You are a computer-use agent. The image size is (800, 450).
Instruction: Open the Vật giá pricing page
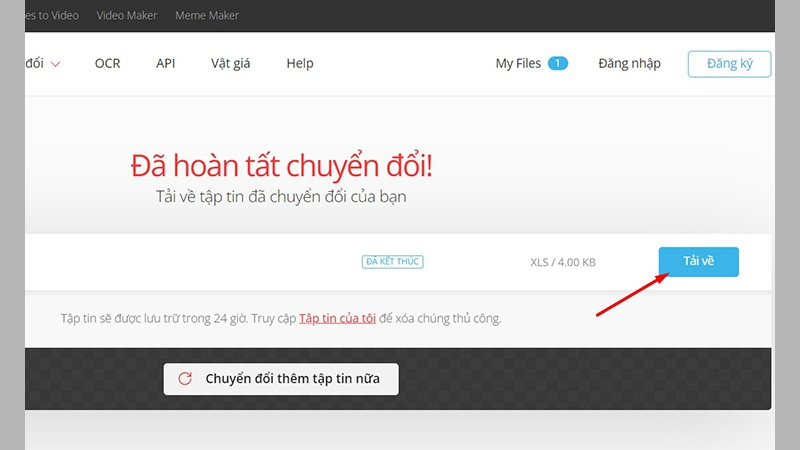(231, 64)
